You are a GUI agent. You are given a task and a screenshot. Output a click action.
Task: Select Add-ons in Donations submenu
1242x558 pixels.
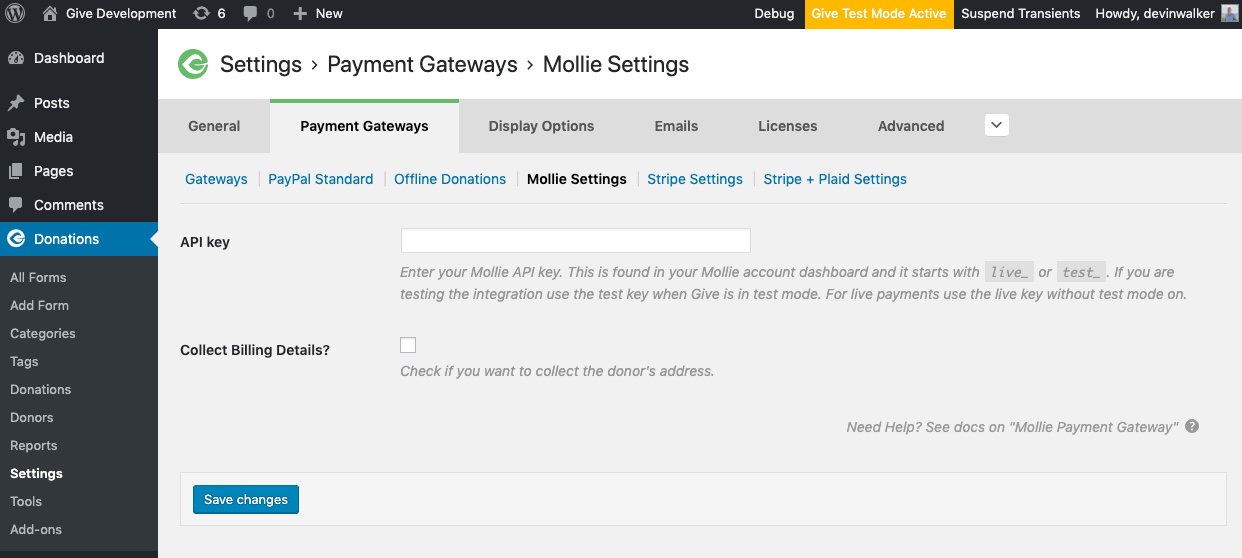tap(36, 529)
